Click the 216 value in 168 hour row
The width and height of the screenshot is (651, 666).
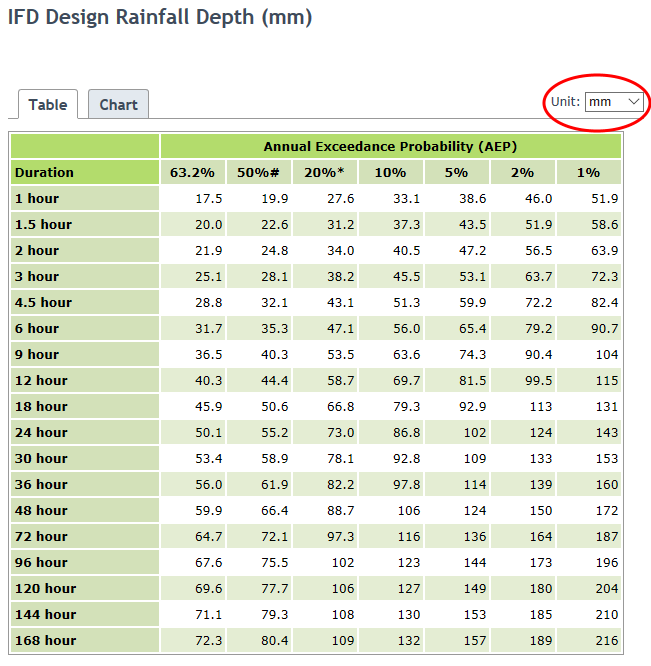[607, 640]
